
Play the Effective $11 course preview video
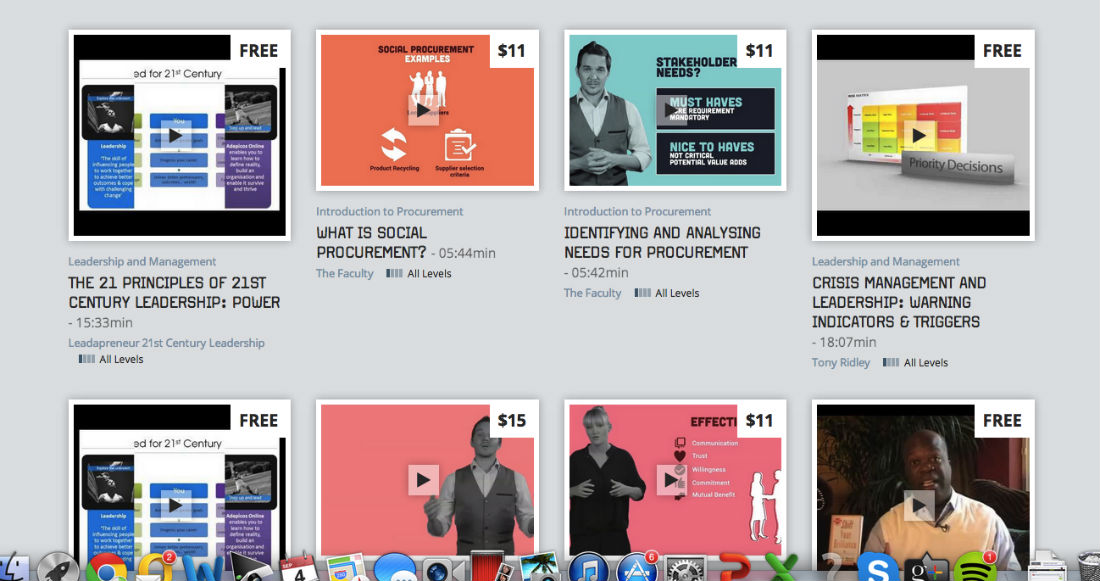click(672, 479)
